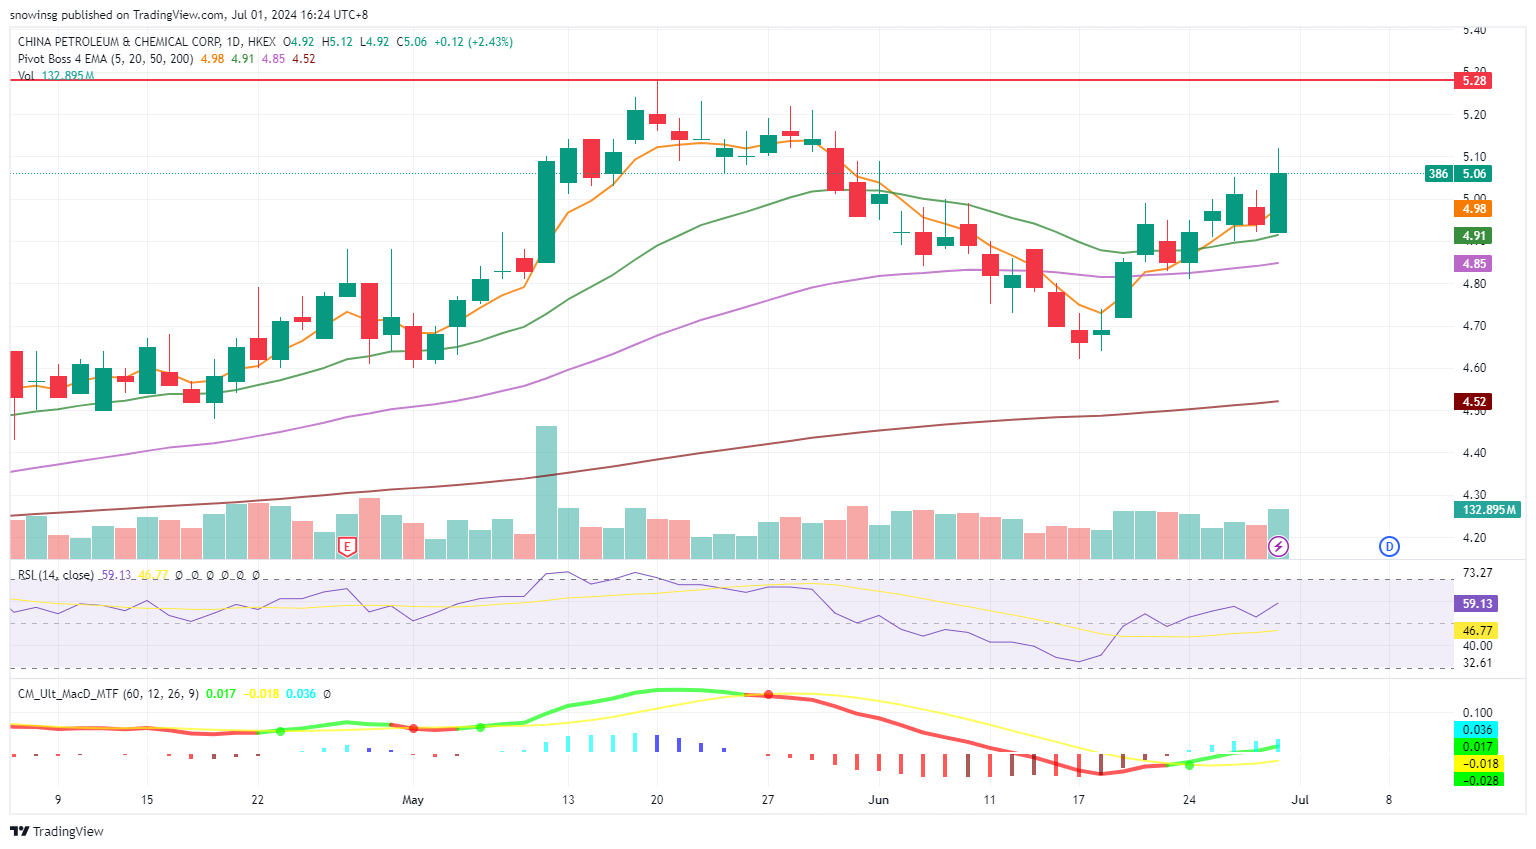Click the tallest volume bar in mid-May
Image resolution: width=1536 pixels, height=849 pixels.
(x=546, y=492)
